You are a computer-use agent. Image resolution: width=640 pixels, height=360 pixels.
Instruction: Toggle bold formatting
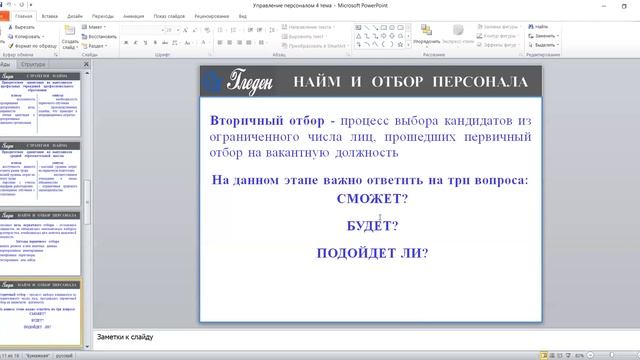(x=127, y=42)
